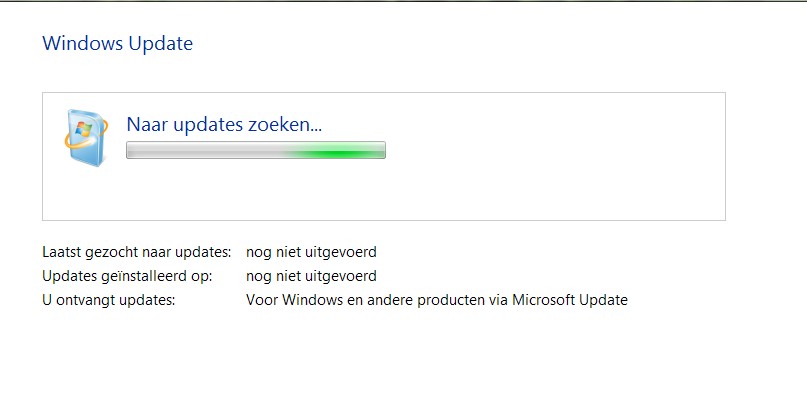Click the status panel border right of progress bar
The height and width of the screenshot is (398, 807).
pos(726,150)
